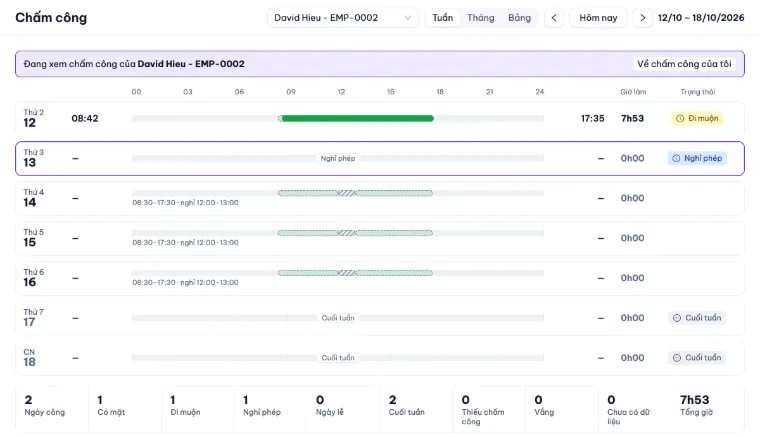Click the hatched break segment on Thứ 5
The width and height of the screenshot is (760, 437).
347,233
